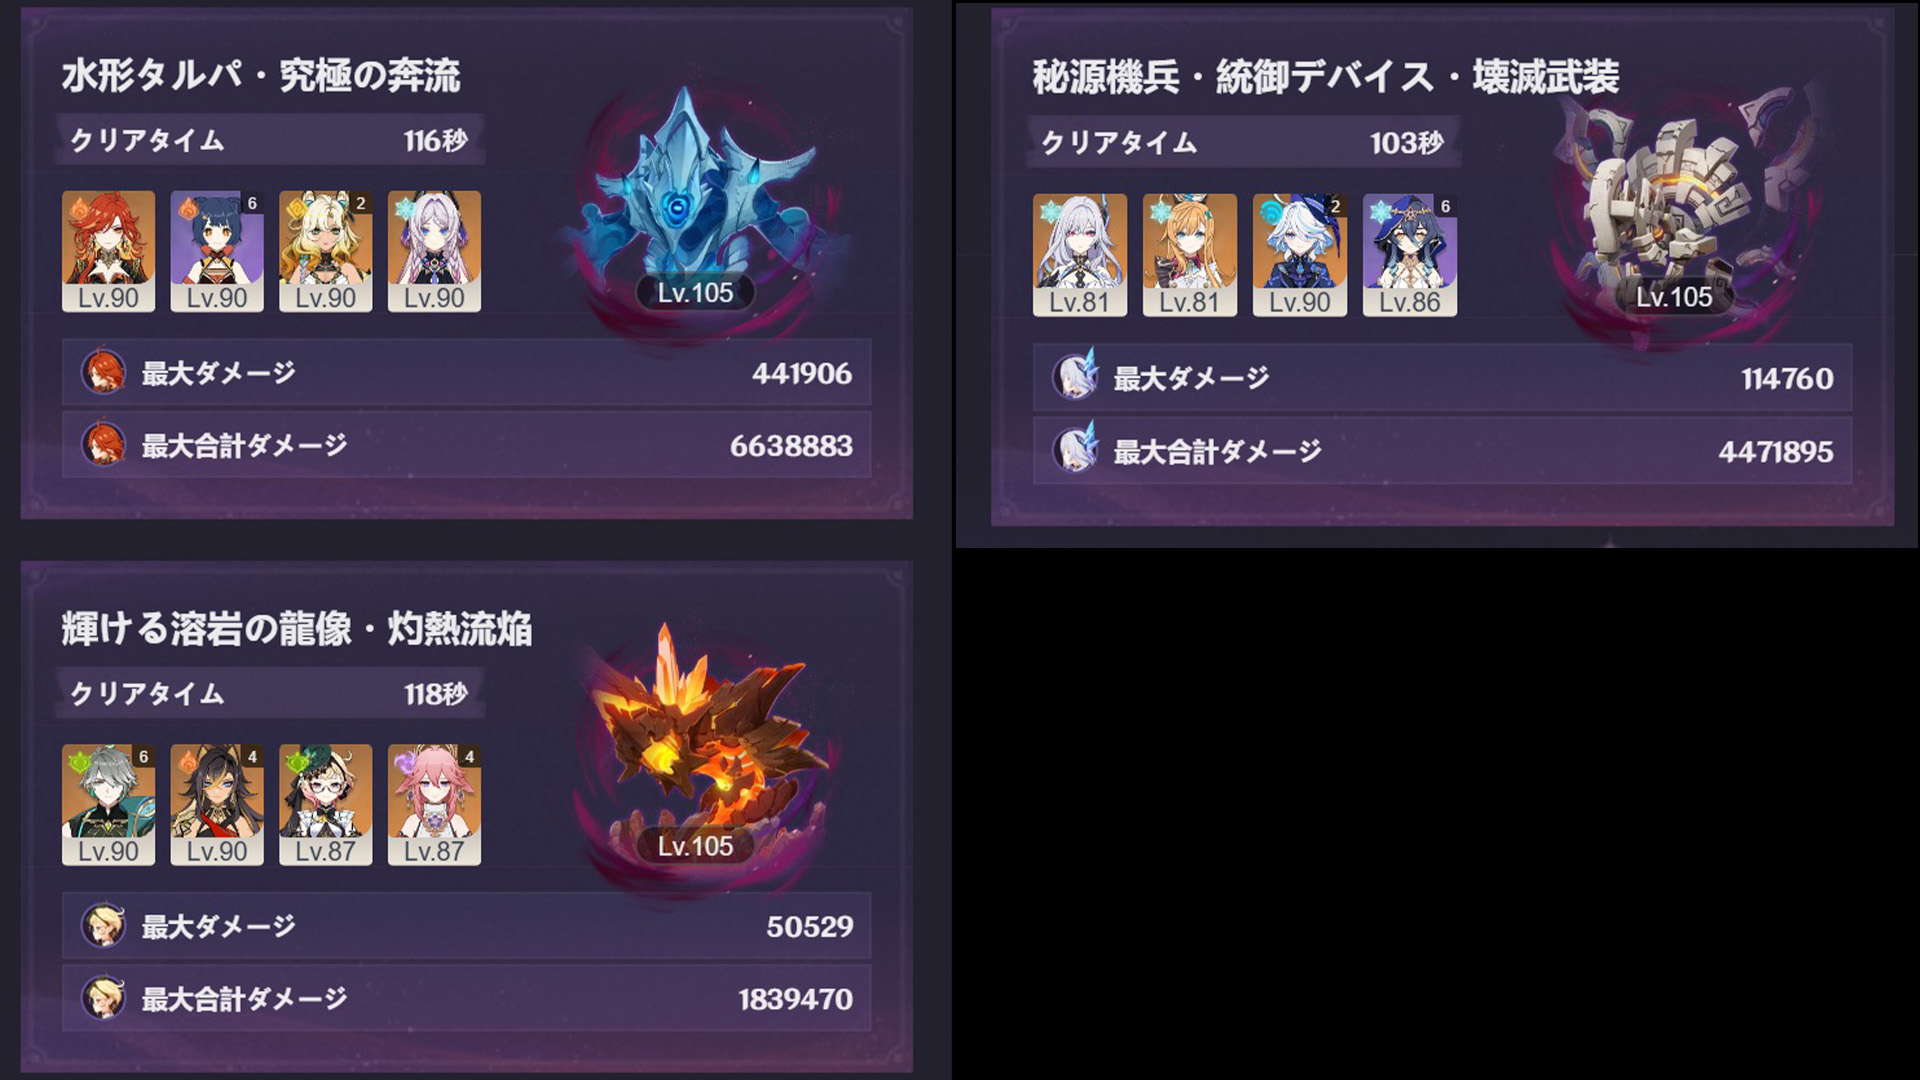Click the 1839470 total damage row
The width and height of the screenshot is (1920, 1080).
point(467,998)
